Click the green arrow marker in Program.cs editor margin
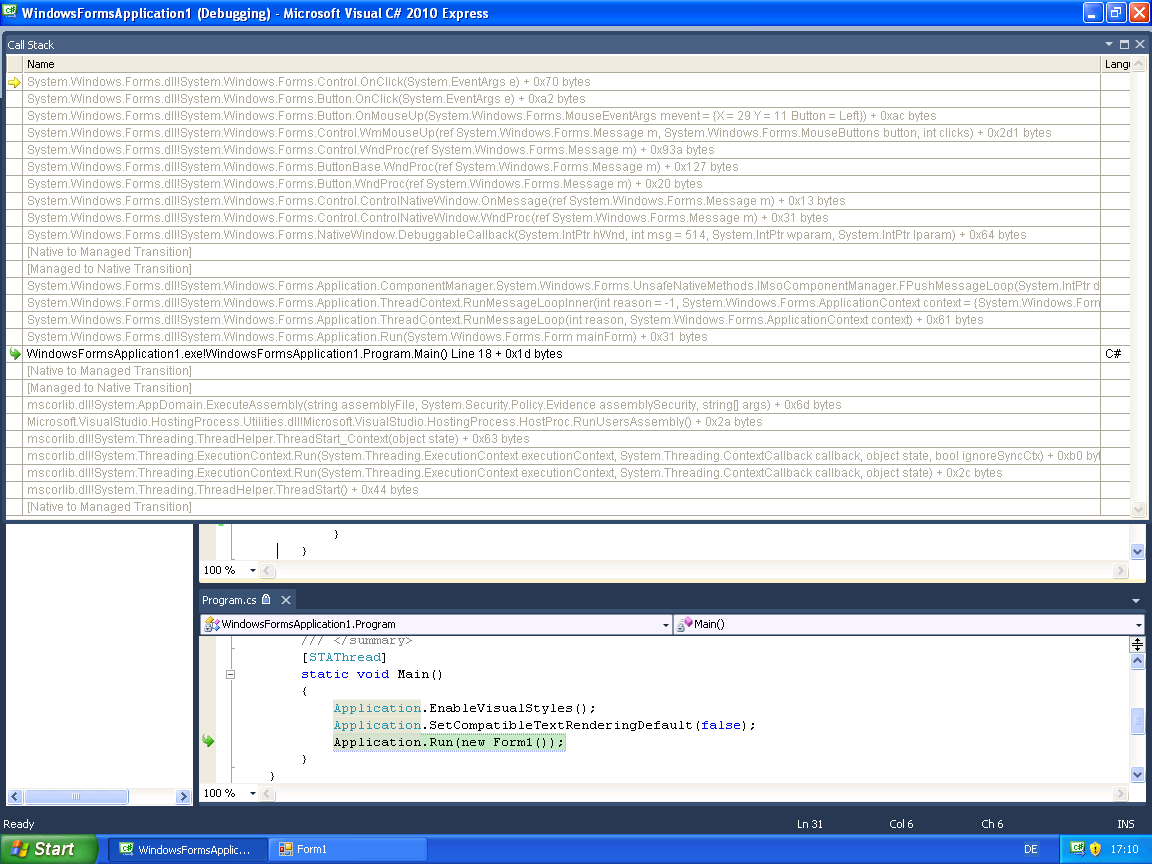 click(x=208, y=741)
